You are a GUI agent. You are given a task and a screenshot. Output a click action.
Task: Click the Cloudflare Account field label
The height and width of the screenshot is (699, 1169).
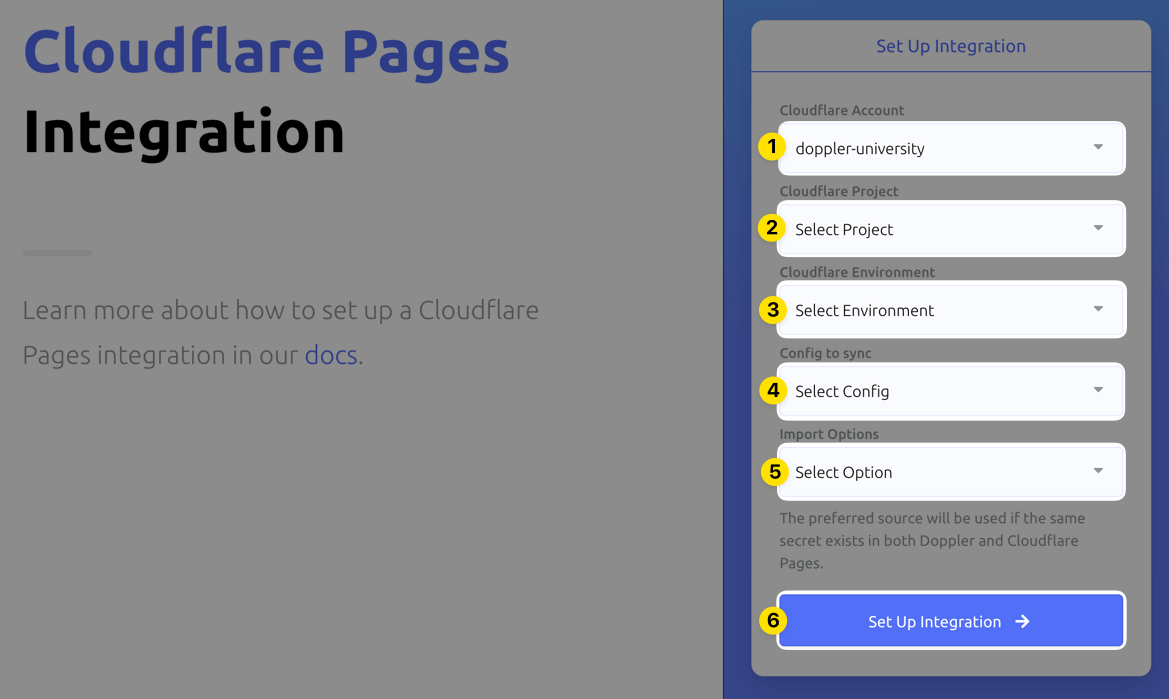(842, 110)
